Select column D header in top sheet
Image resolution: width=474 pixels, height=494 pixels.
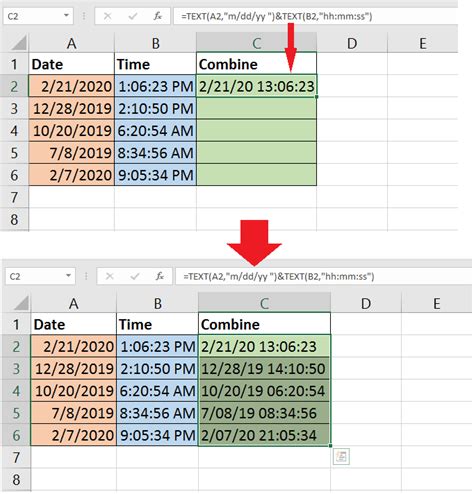coord(352,43)
